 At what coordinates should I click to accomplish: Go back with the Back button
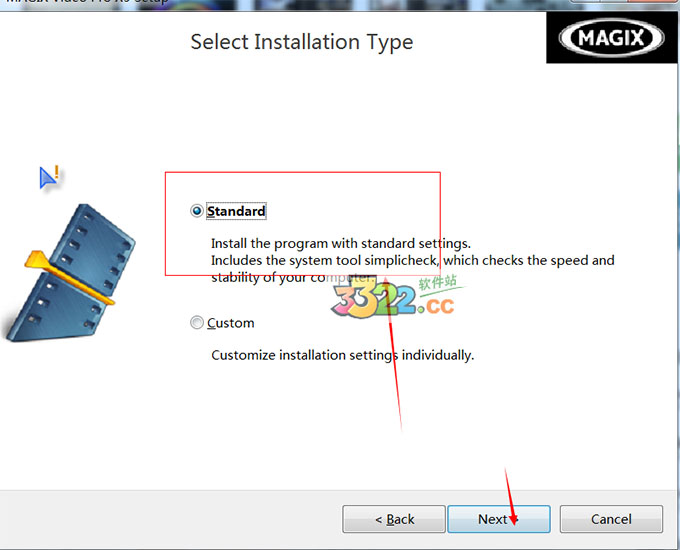click(x=394, y=519)
